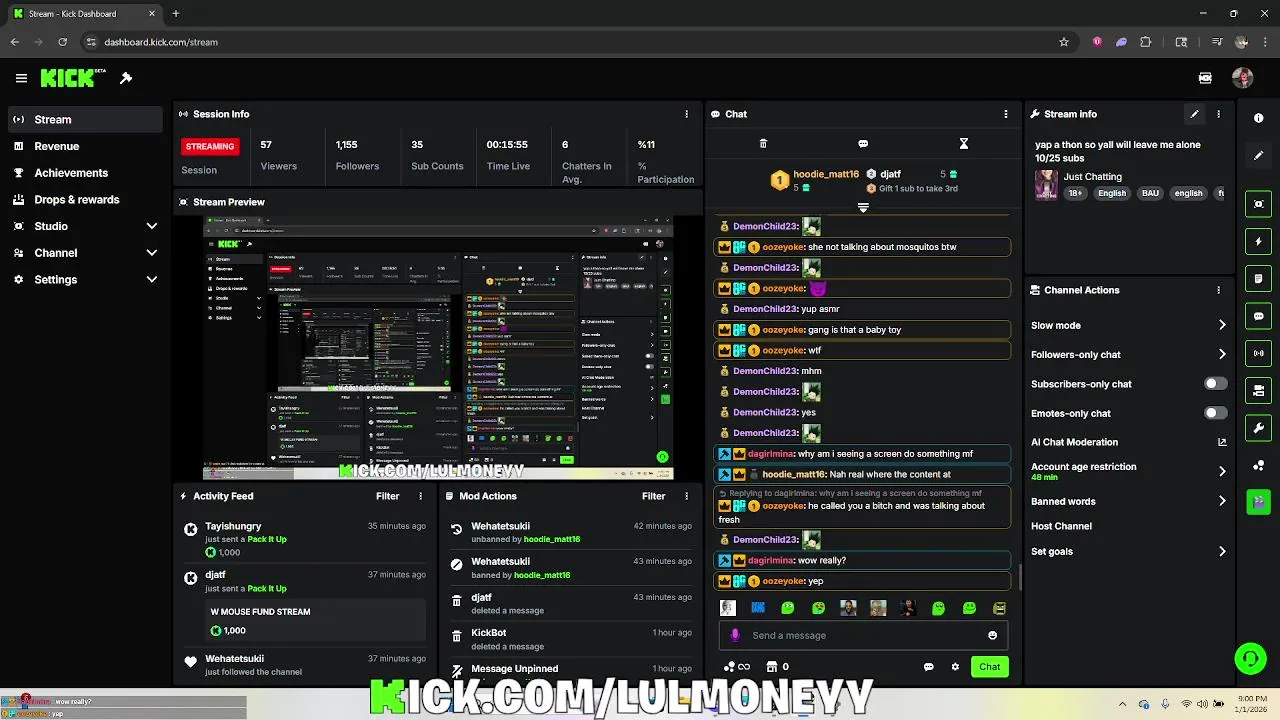Open Channel Actions three-dot options
Screen dimensions: 1280x720
[1218, 290]
